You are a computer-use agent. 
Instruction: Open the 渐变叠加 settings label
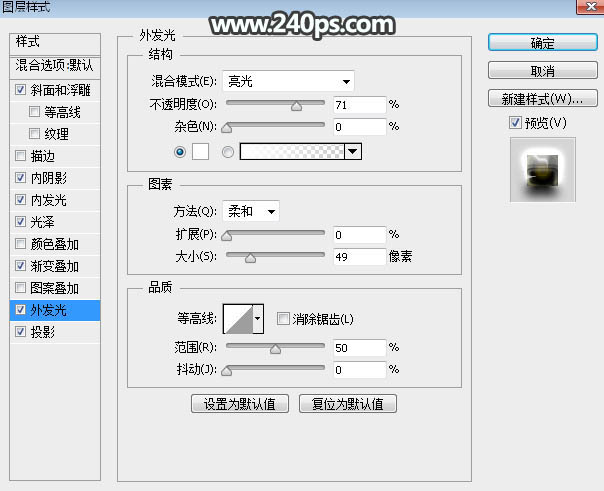[54, 266]
